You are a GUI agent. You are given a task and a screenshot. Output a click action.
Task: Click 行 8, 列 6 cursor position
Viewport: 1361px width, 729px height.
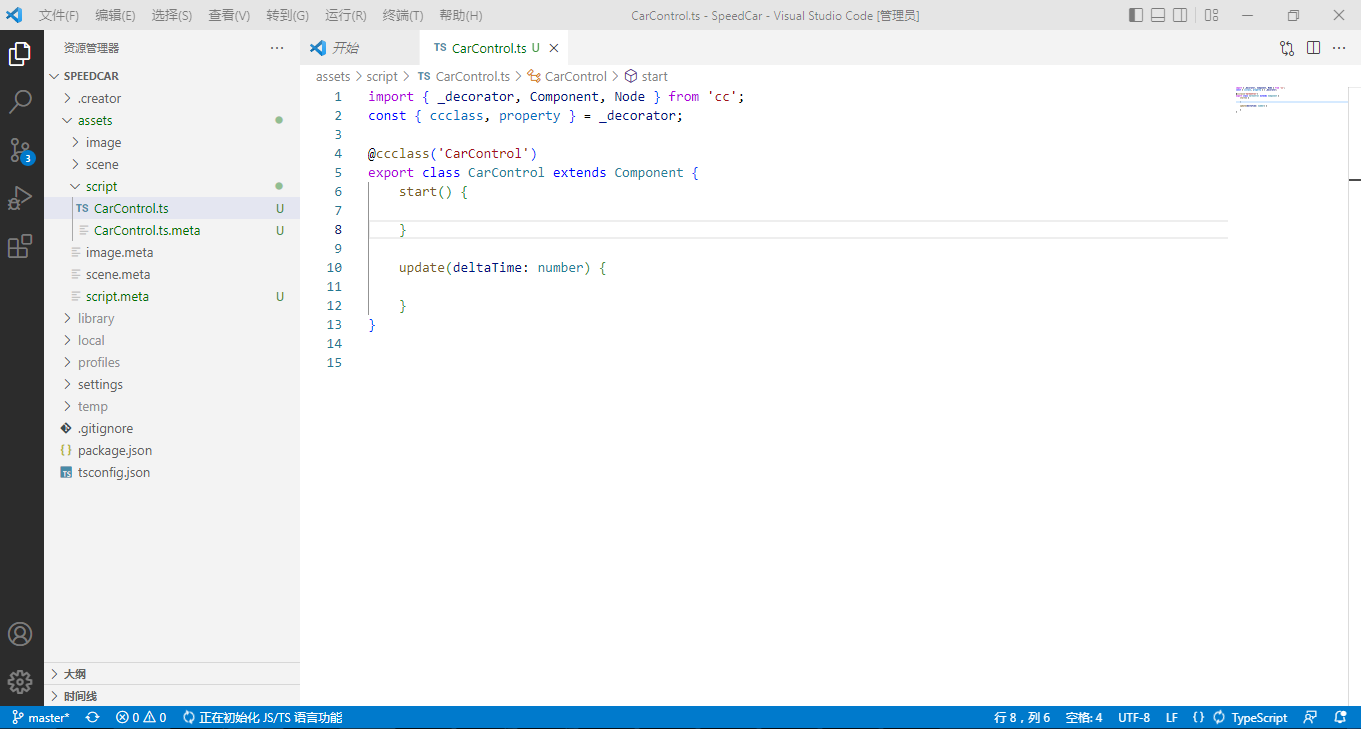pos(1022,718)
